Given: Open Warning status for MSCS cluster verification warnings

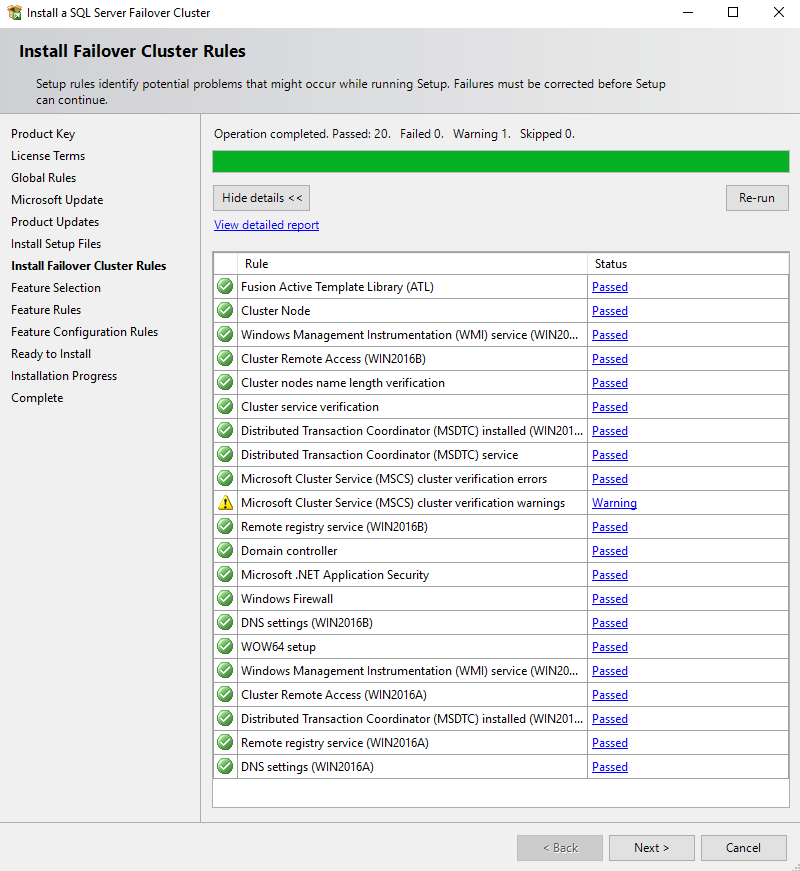Looking at the screenshot, I should [614, 503].
